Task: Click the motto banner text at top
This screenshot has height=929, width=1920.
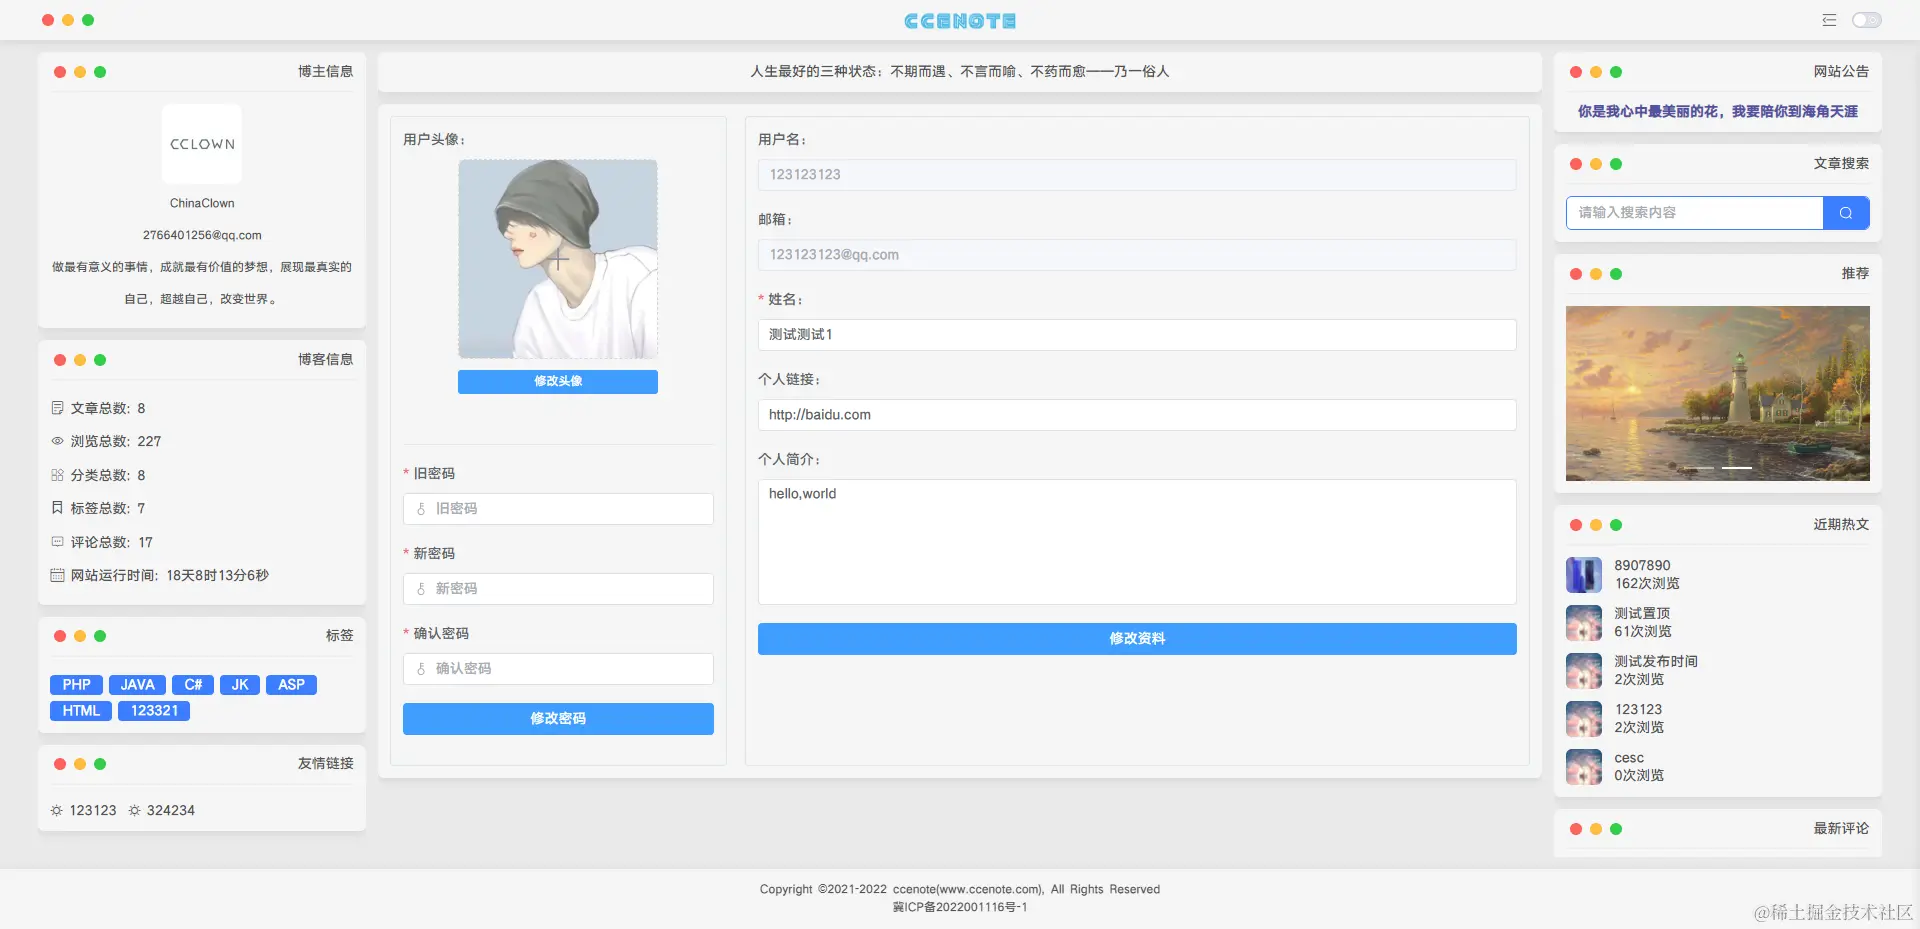Action: tap(960, 72)
